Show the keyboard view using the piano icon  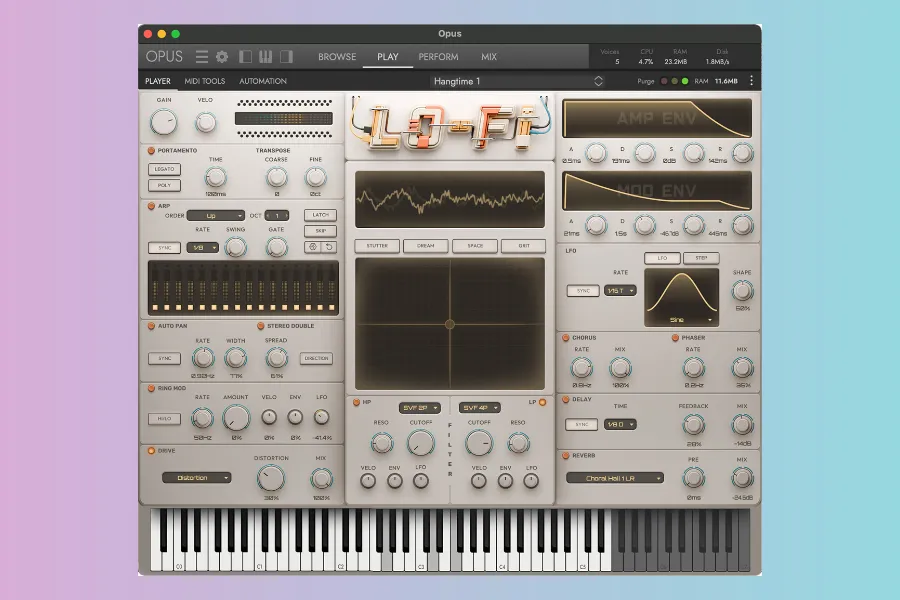(266, 57)
